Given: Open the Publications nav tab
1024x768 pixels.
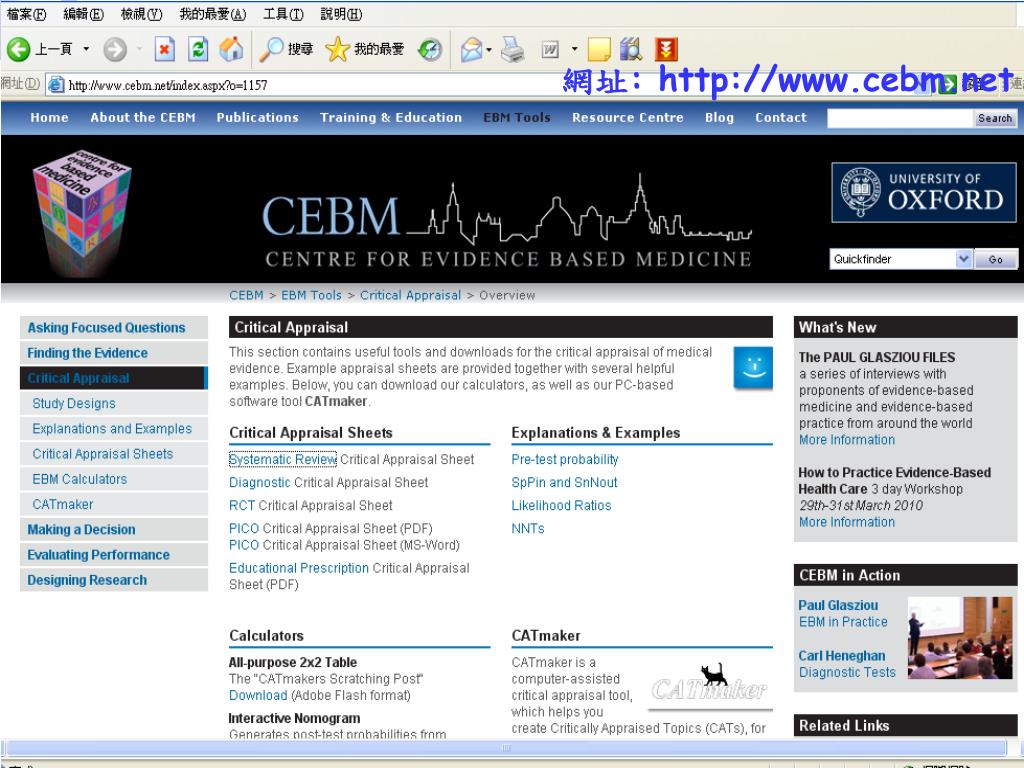Looking at the screenshot, I should point(257,118).
